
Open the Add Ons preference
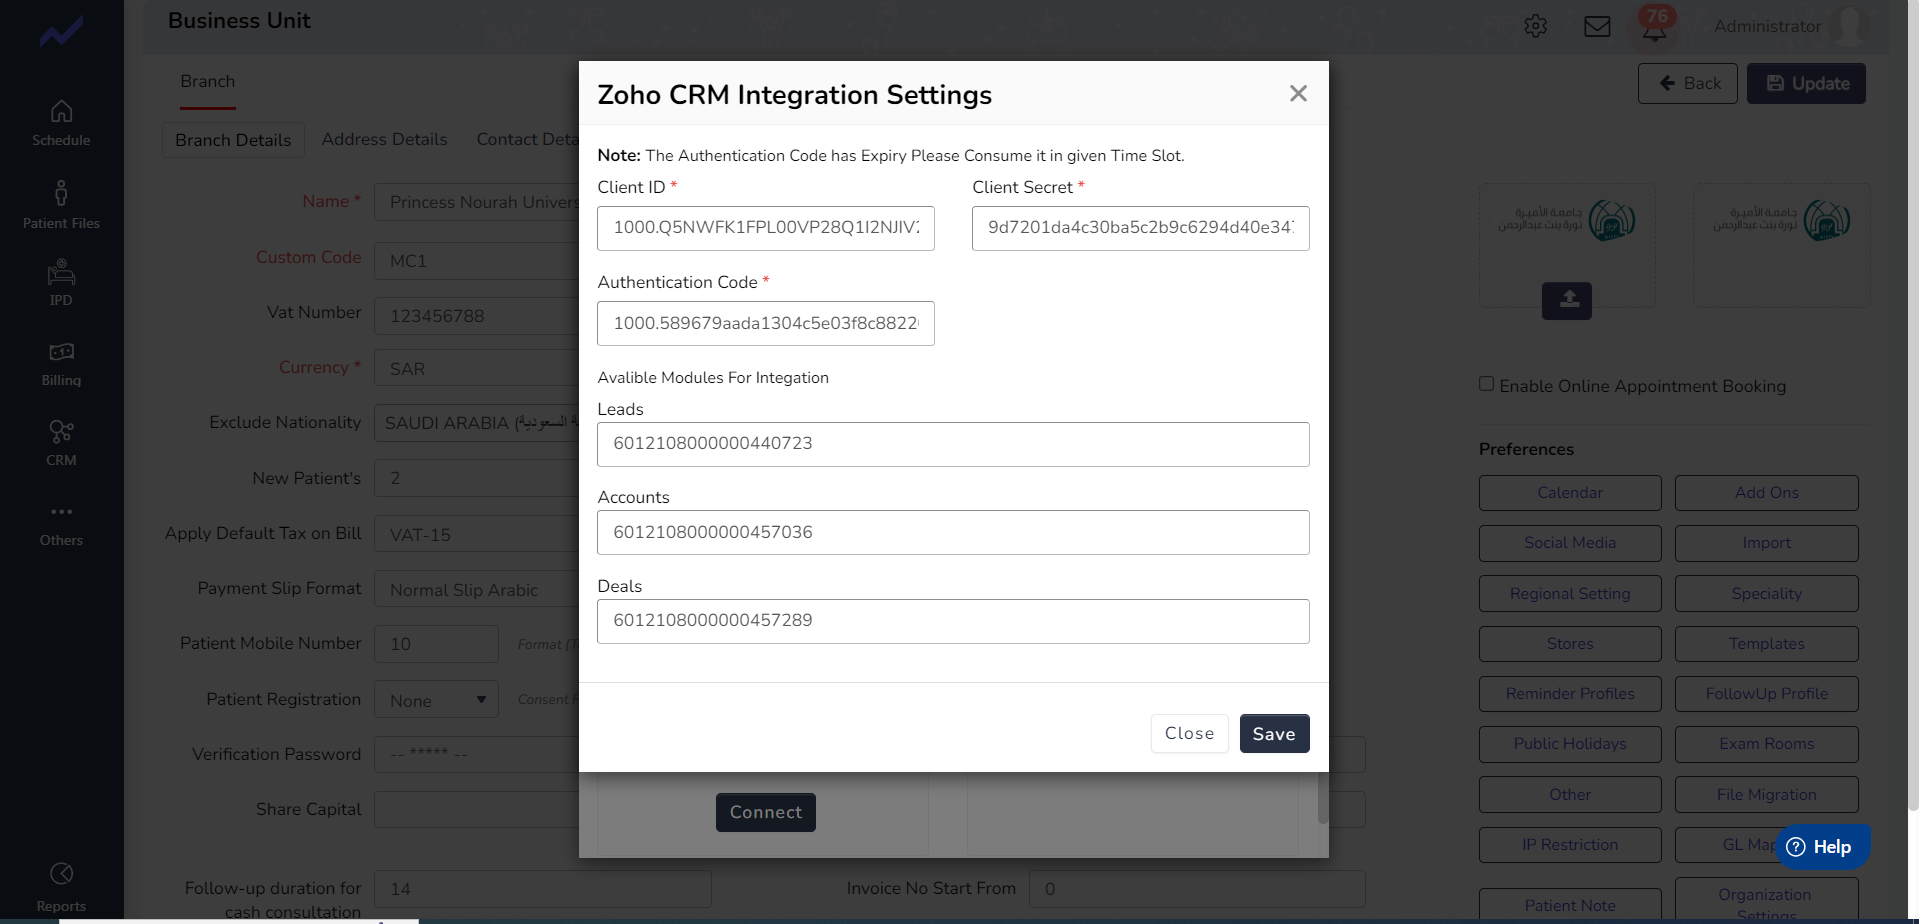tap(1766, 493)
